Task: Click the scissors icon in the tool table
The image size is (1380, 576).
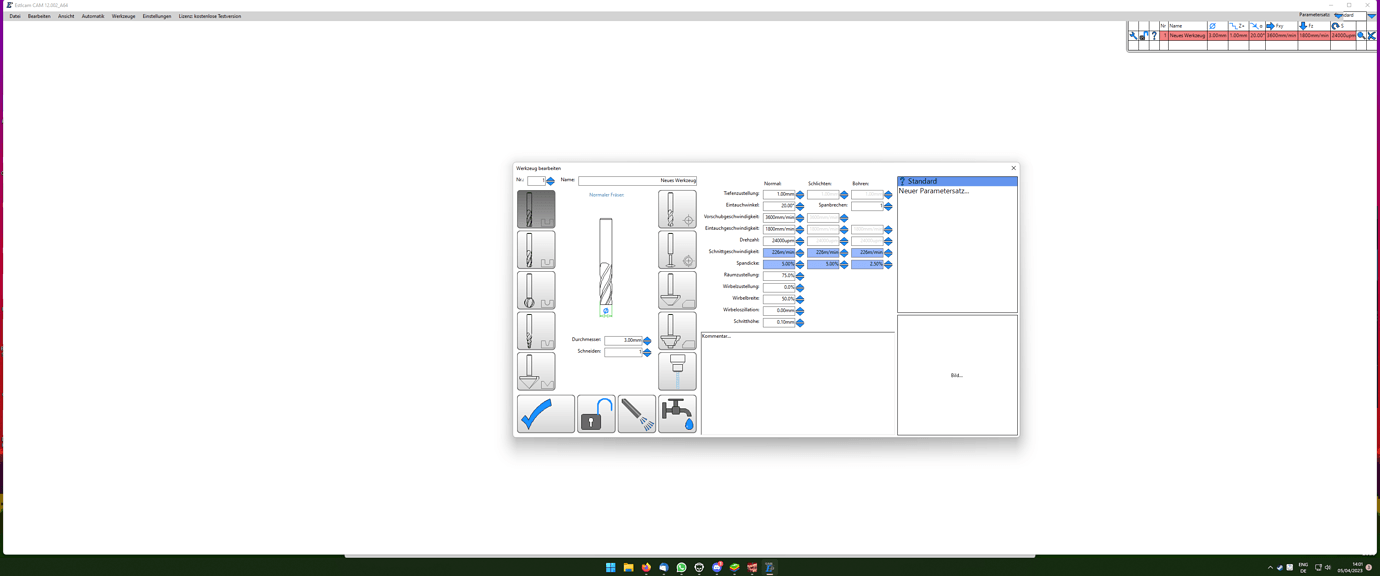Action: (x=1372, y=36)
